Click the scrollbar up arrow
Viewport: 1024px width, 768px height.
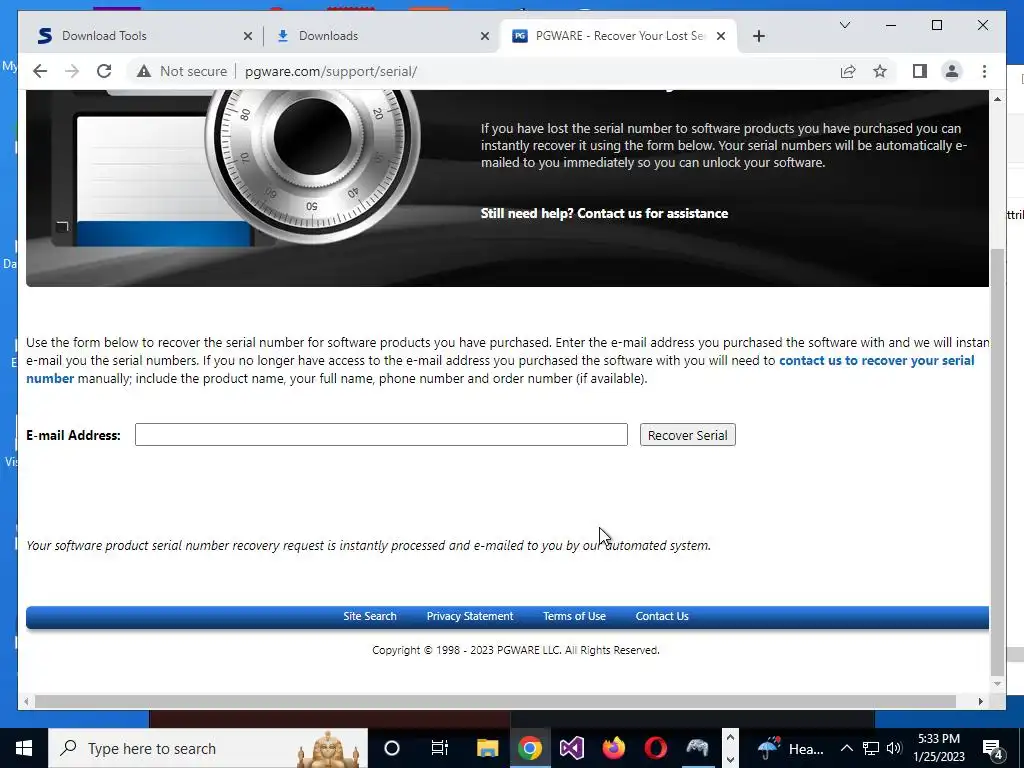tap(997, 99)
